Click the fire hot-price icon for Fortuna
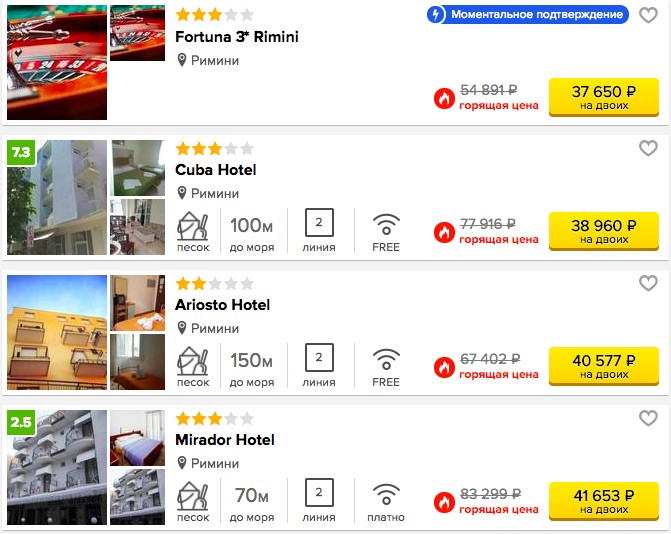Image resolution: width=671 pixels, height=534 pixels. 444,98
